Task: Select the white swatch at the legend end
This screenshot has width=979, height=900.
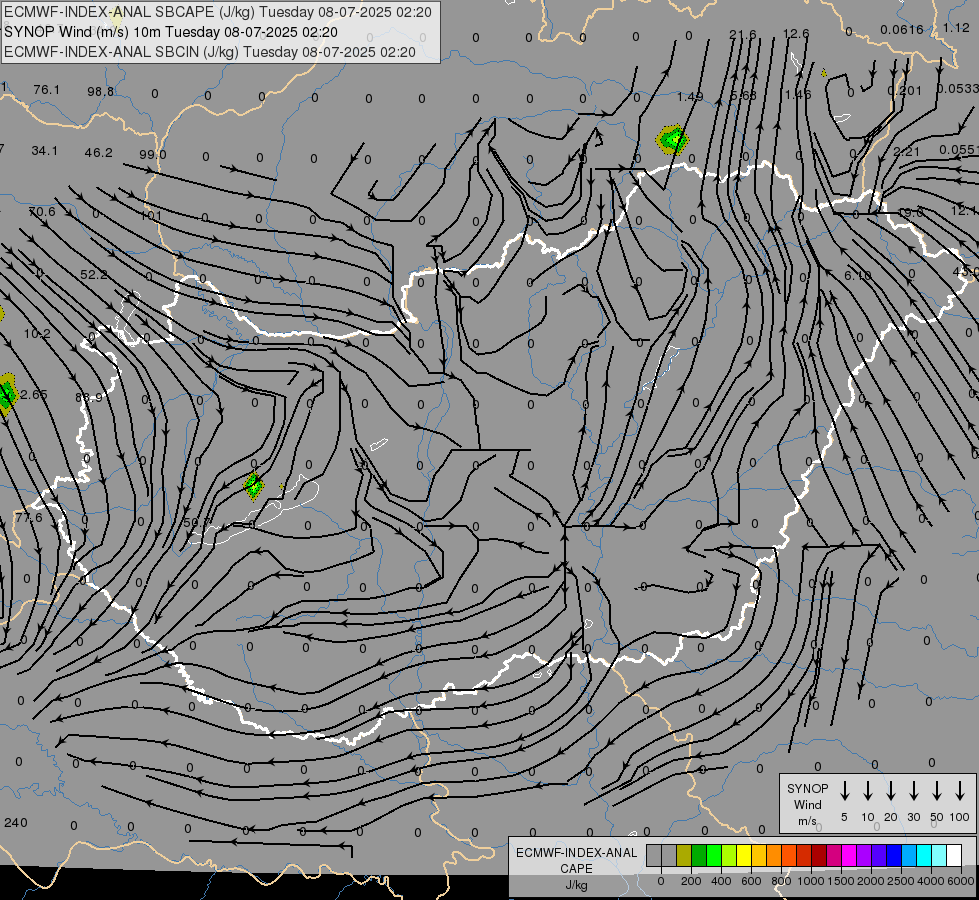Action: click(953, 855)
